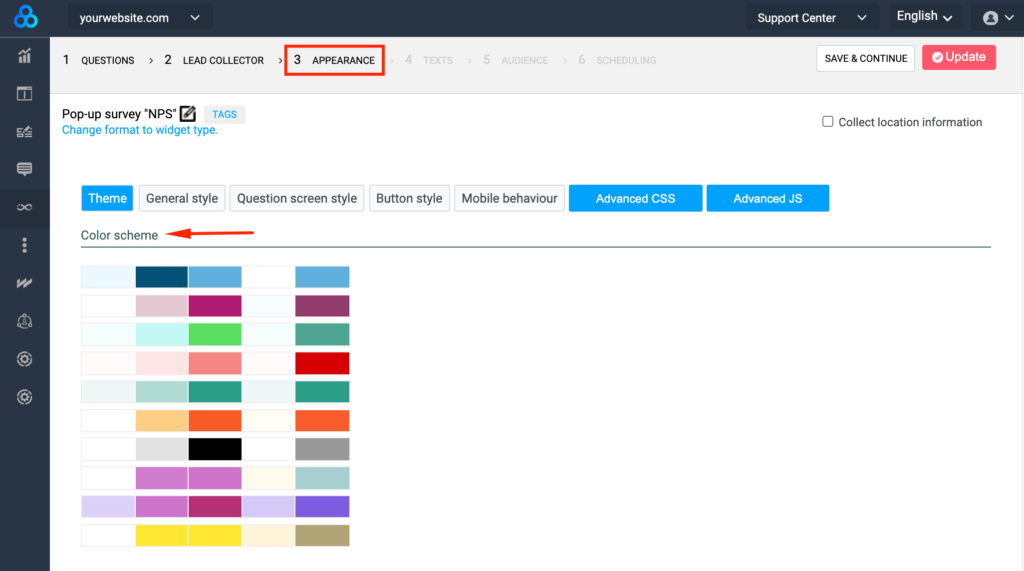Click the window layout sidebar icon

[x=25, y=94]
